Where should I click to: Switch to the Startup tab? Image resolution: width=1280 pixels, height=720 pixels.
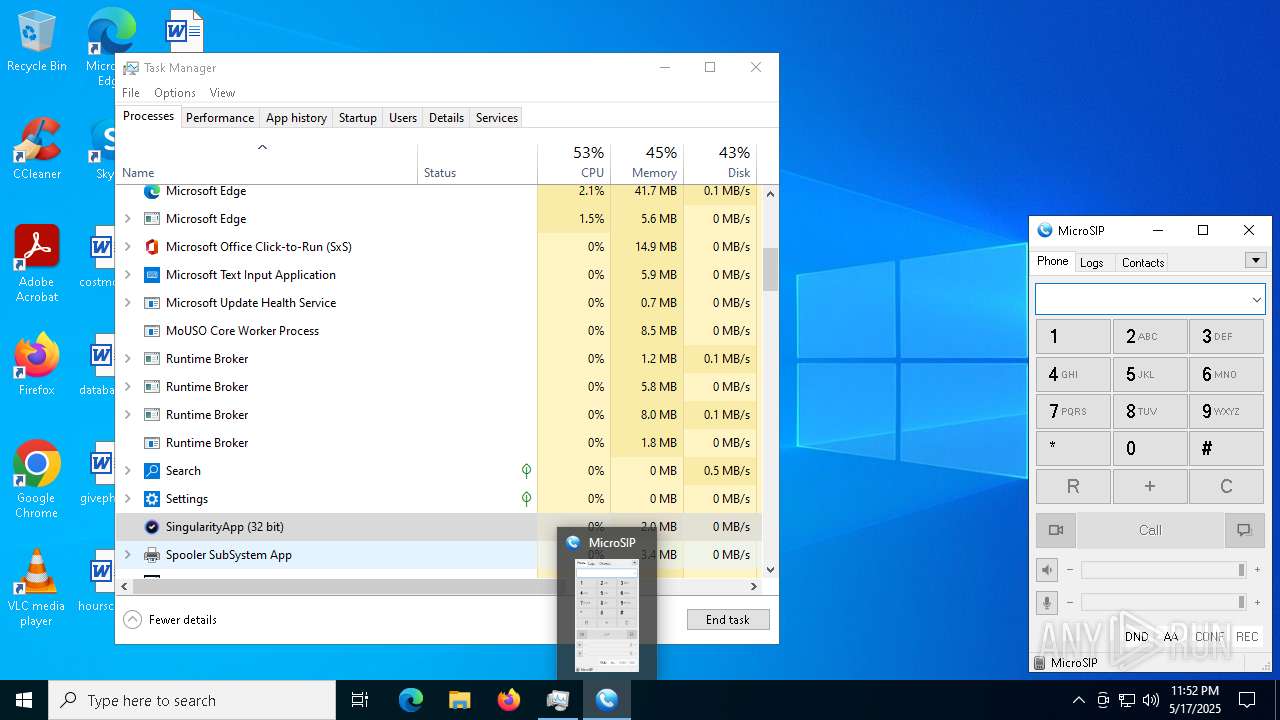tap(357, 118)
